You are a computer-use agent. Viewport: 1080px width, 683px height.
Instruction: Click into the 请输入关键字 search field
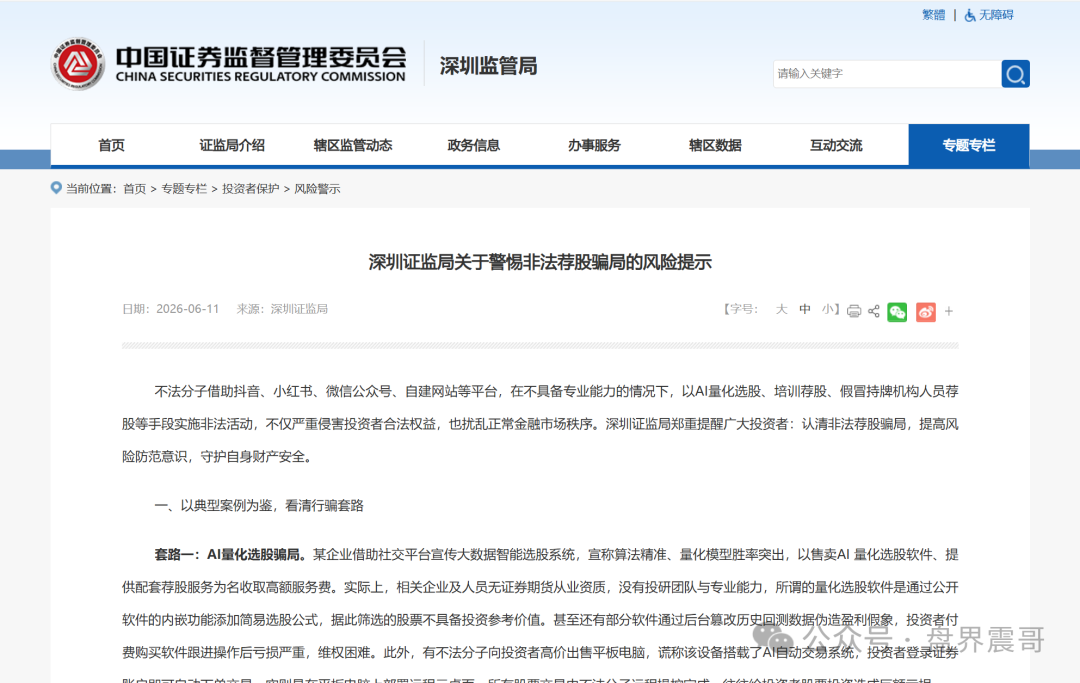click(887, 74)
